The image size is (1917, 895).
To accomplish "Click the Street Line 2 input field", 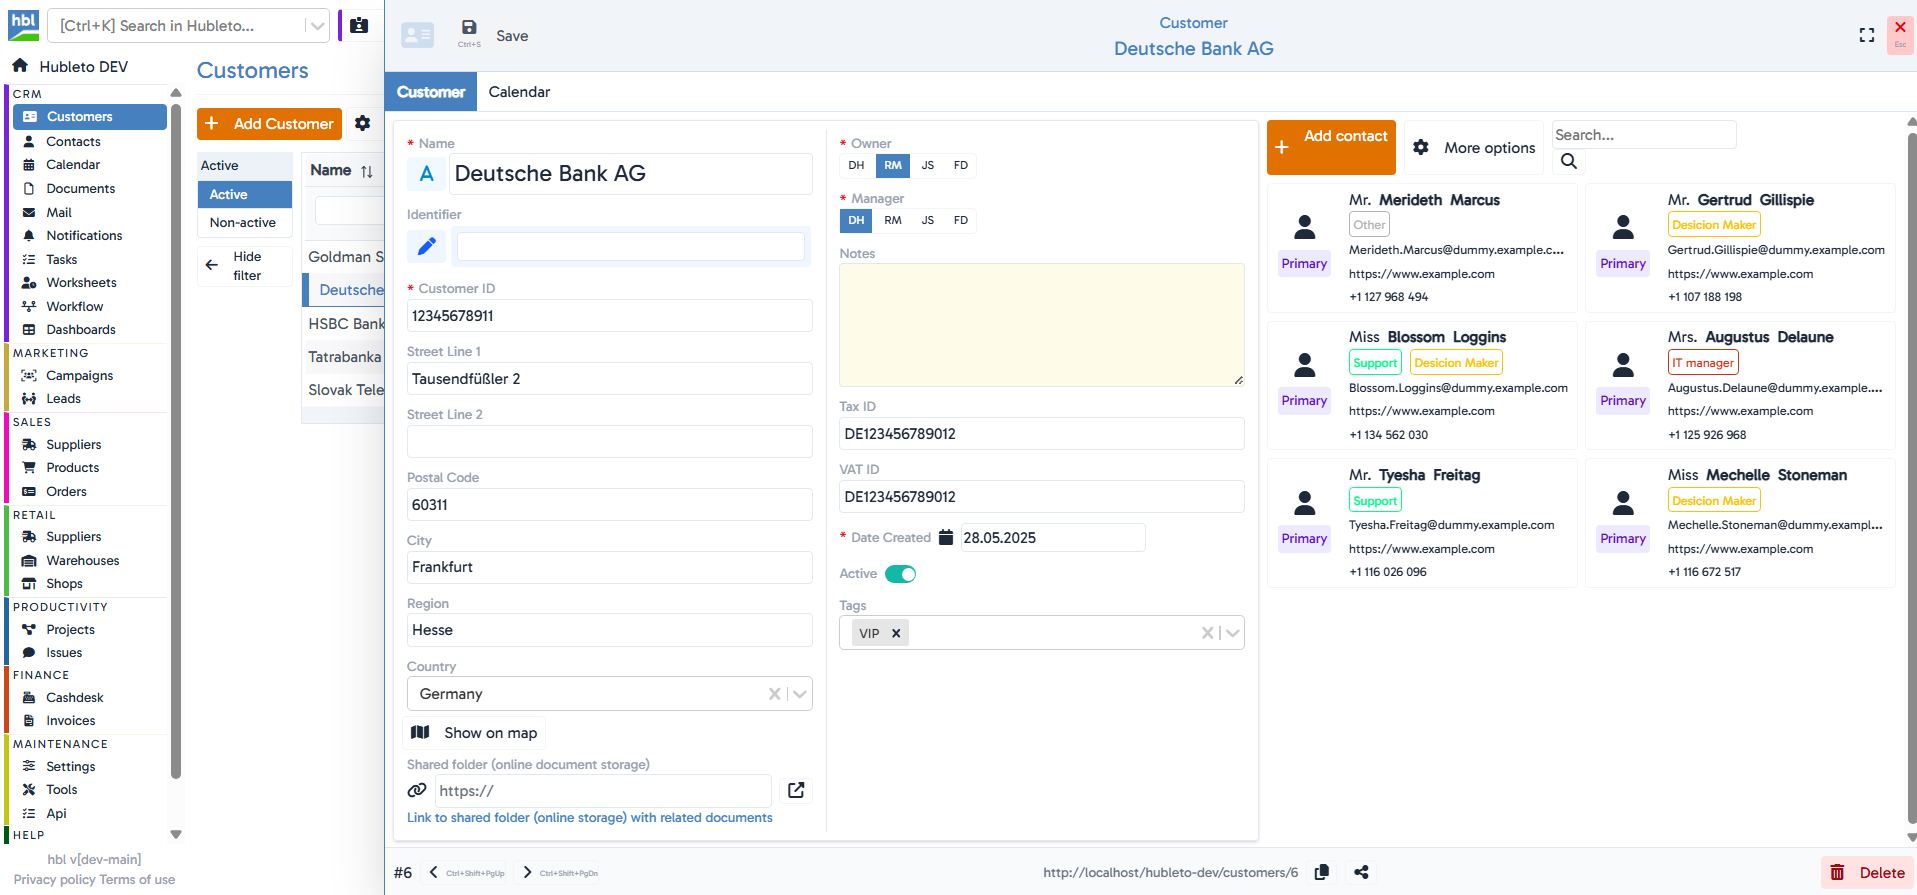I will [x=609, y=441].
